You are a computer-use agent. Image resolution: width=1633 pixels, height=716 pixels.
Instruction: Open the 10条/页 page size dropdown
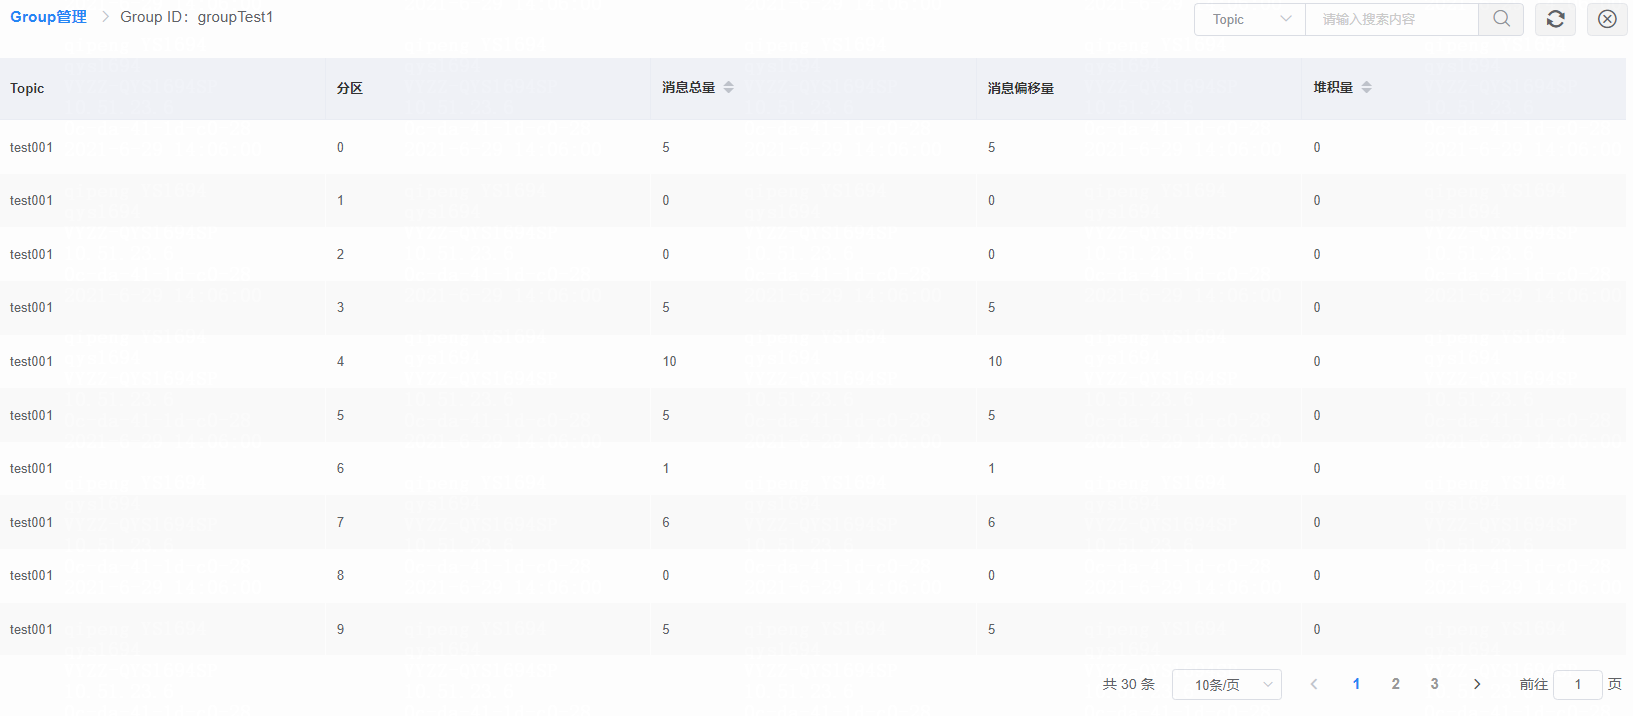(x=1226, y=684)
